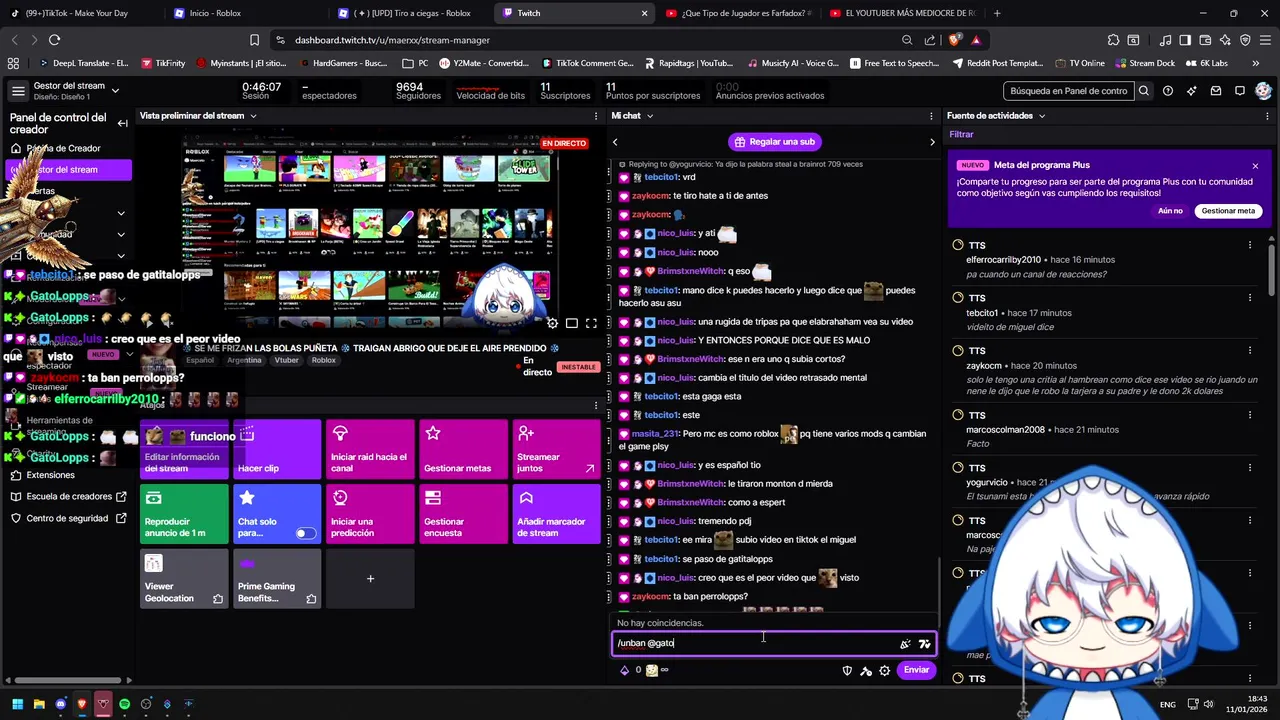The width and height of the screenshot is (1280, 720).
Task: Open the inbox mail icon
Action: pyautogui.click(x=1216, y=91)
